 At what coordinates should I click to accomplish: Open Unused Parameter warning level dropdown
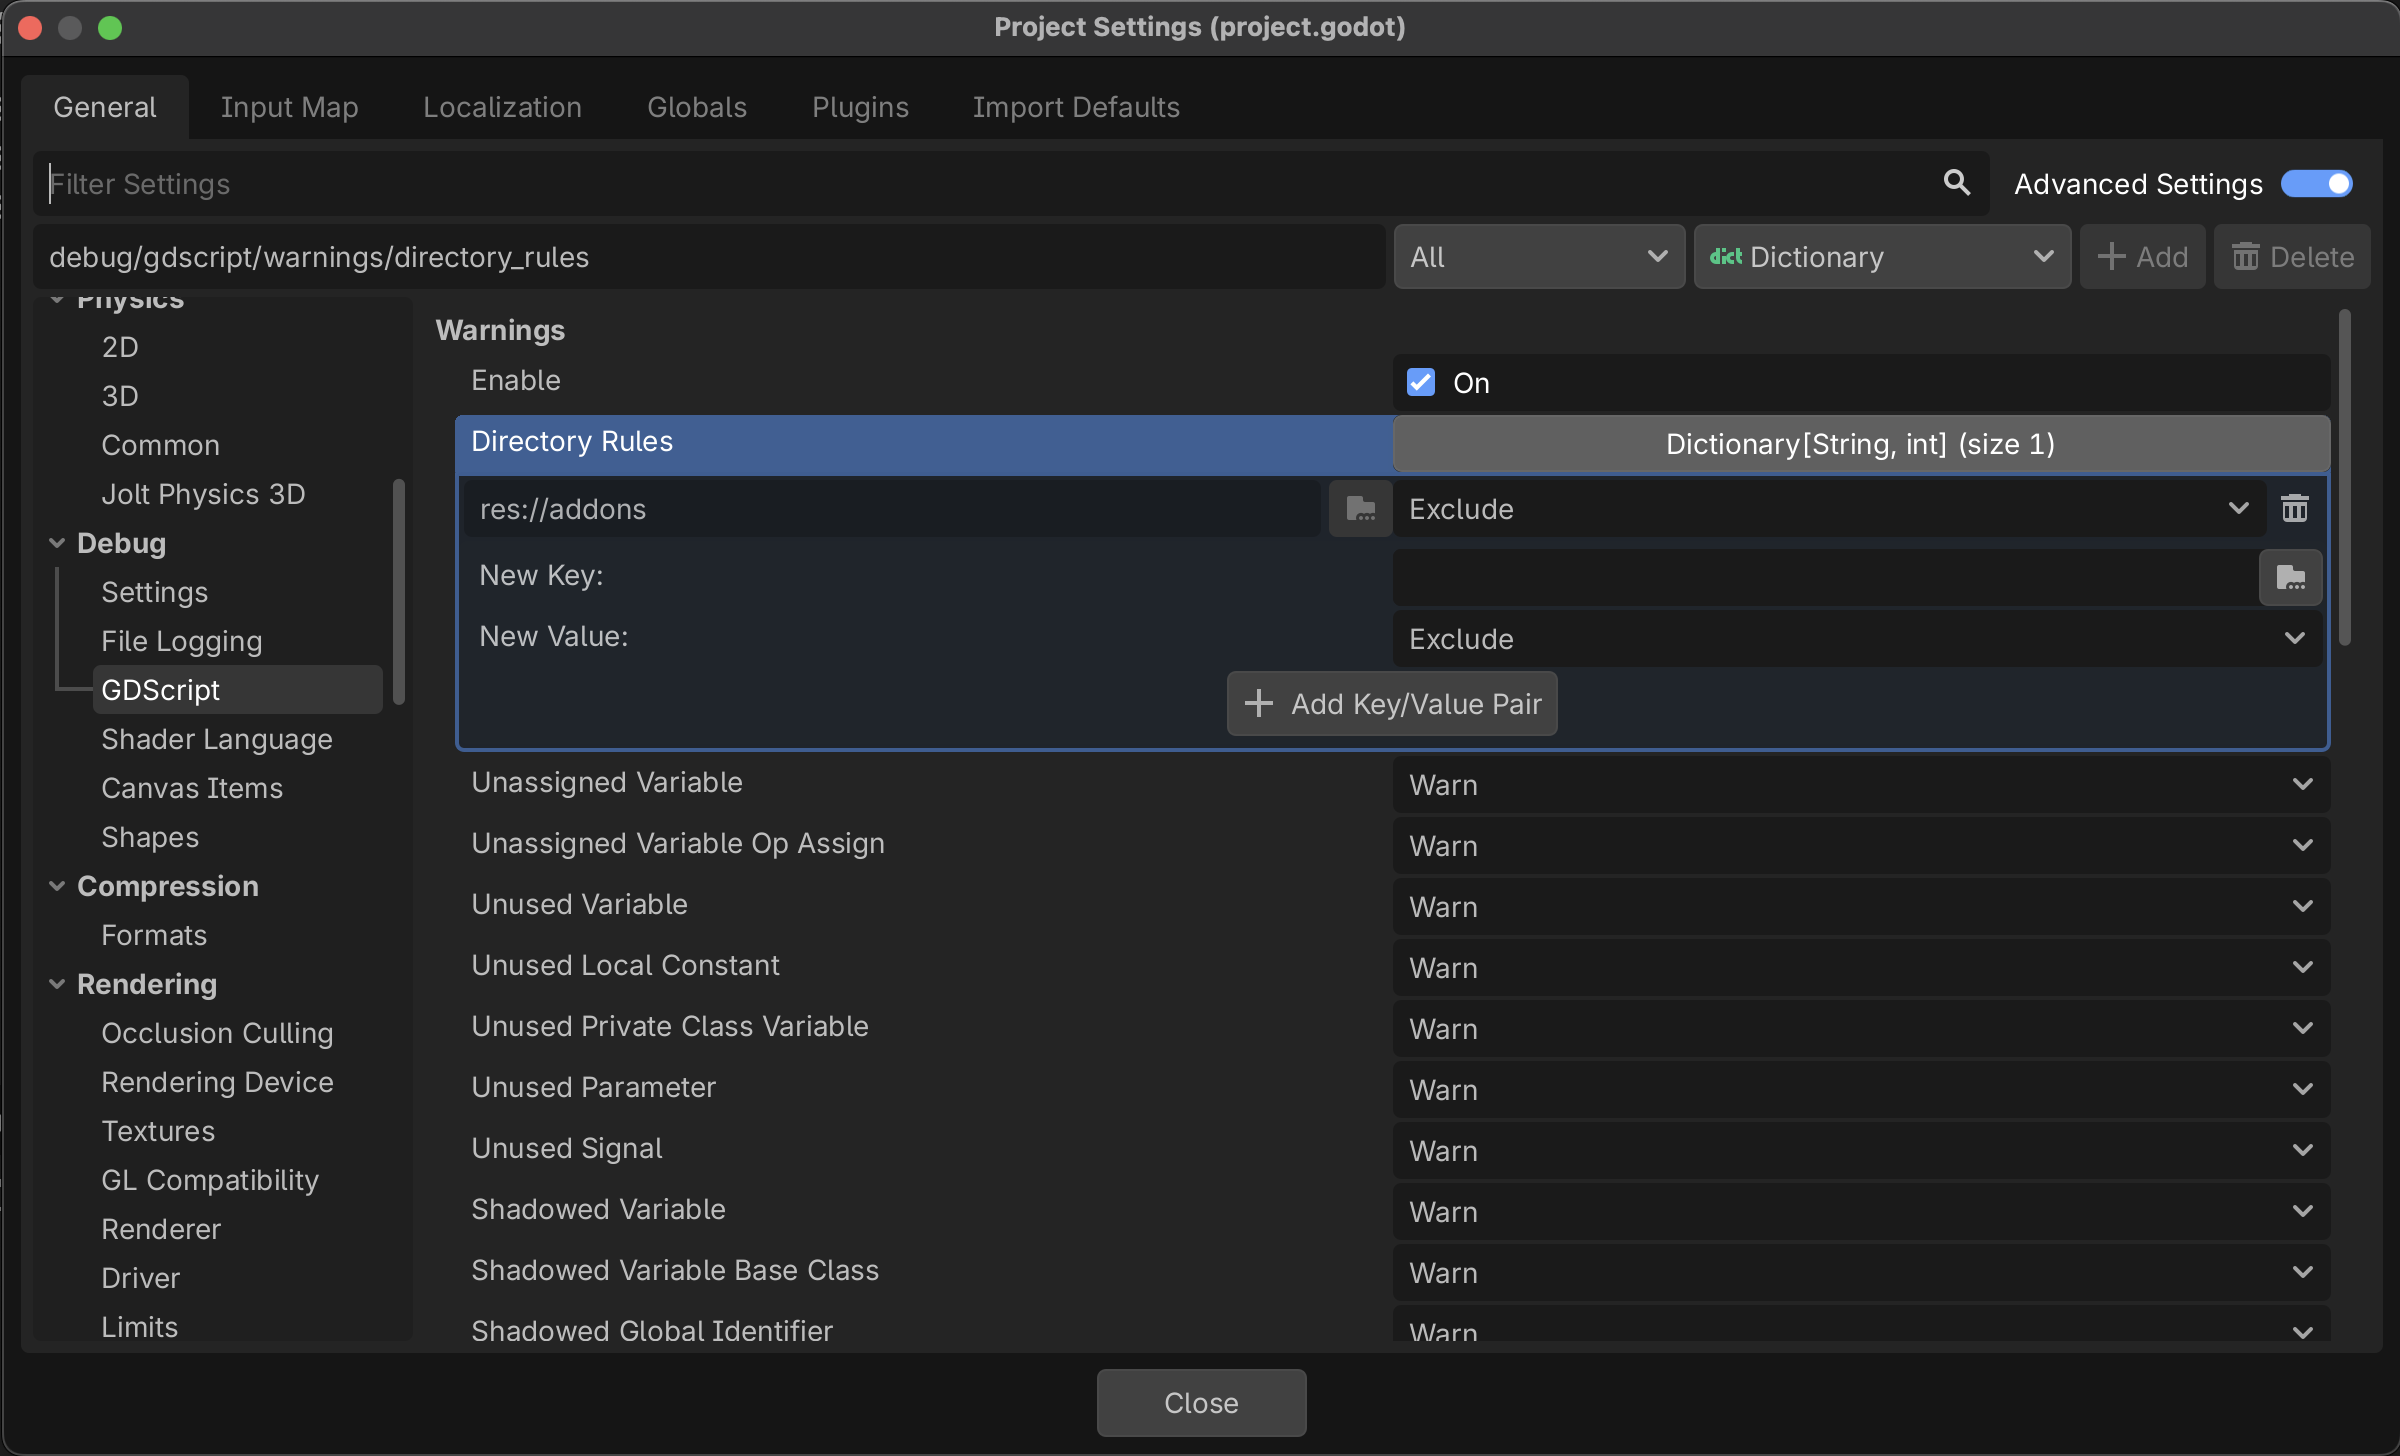pos(1861,1090)
